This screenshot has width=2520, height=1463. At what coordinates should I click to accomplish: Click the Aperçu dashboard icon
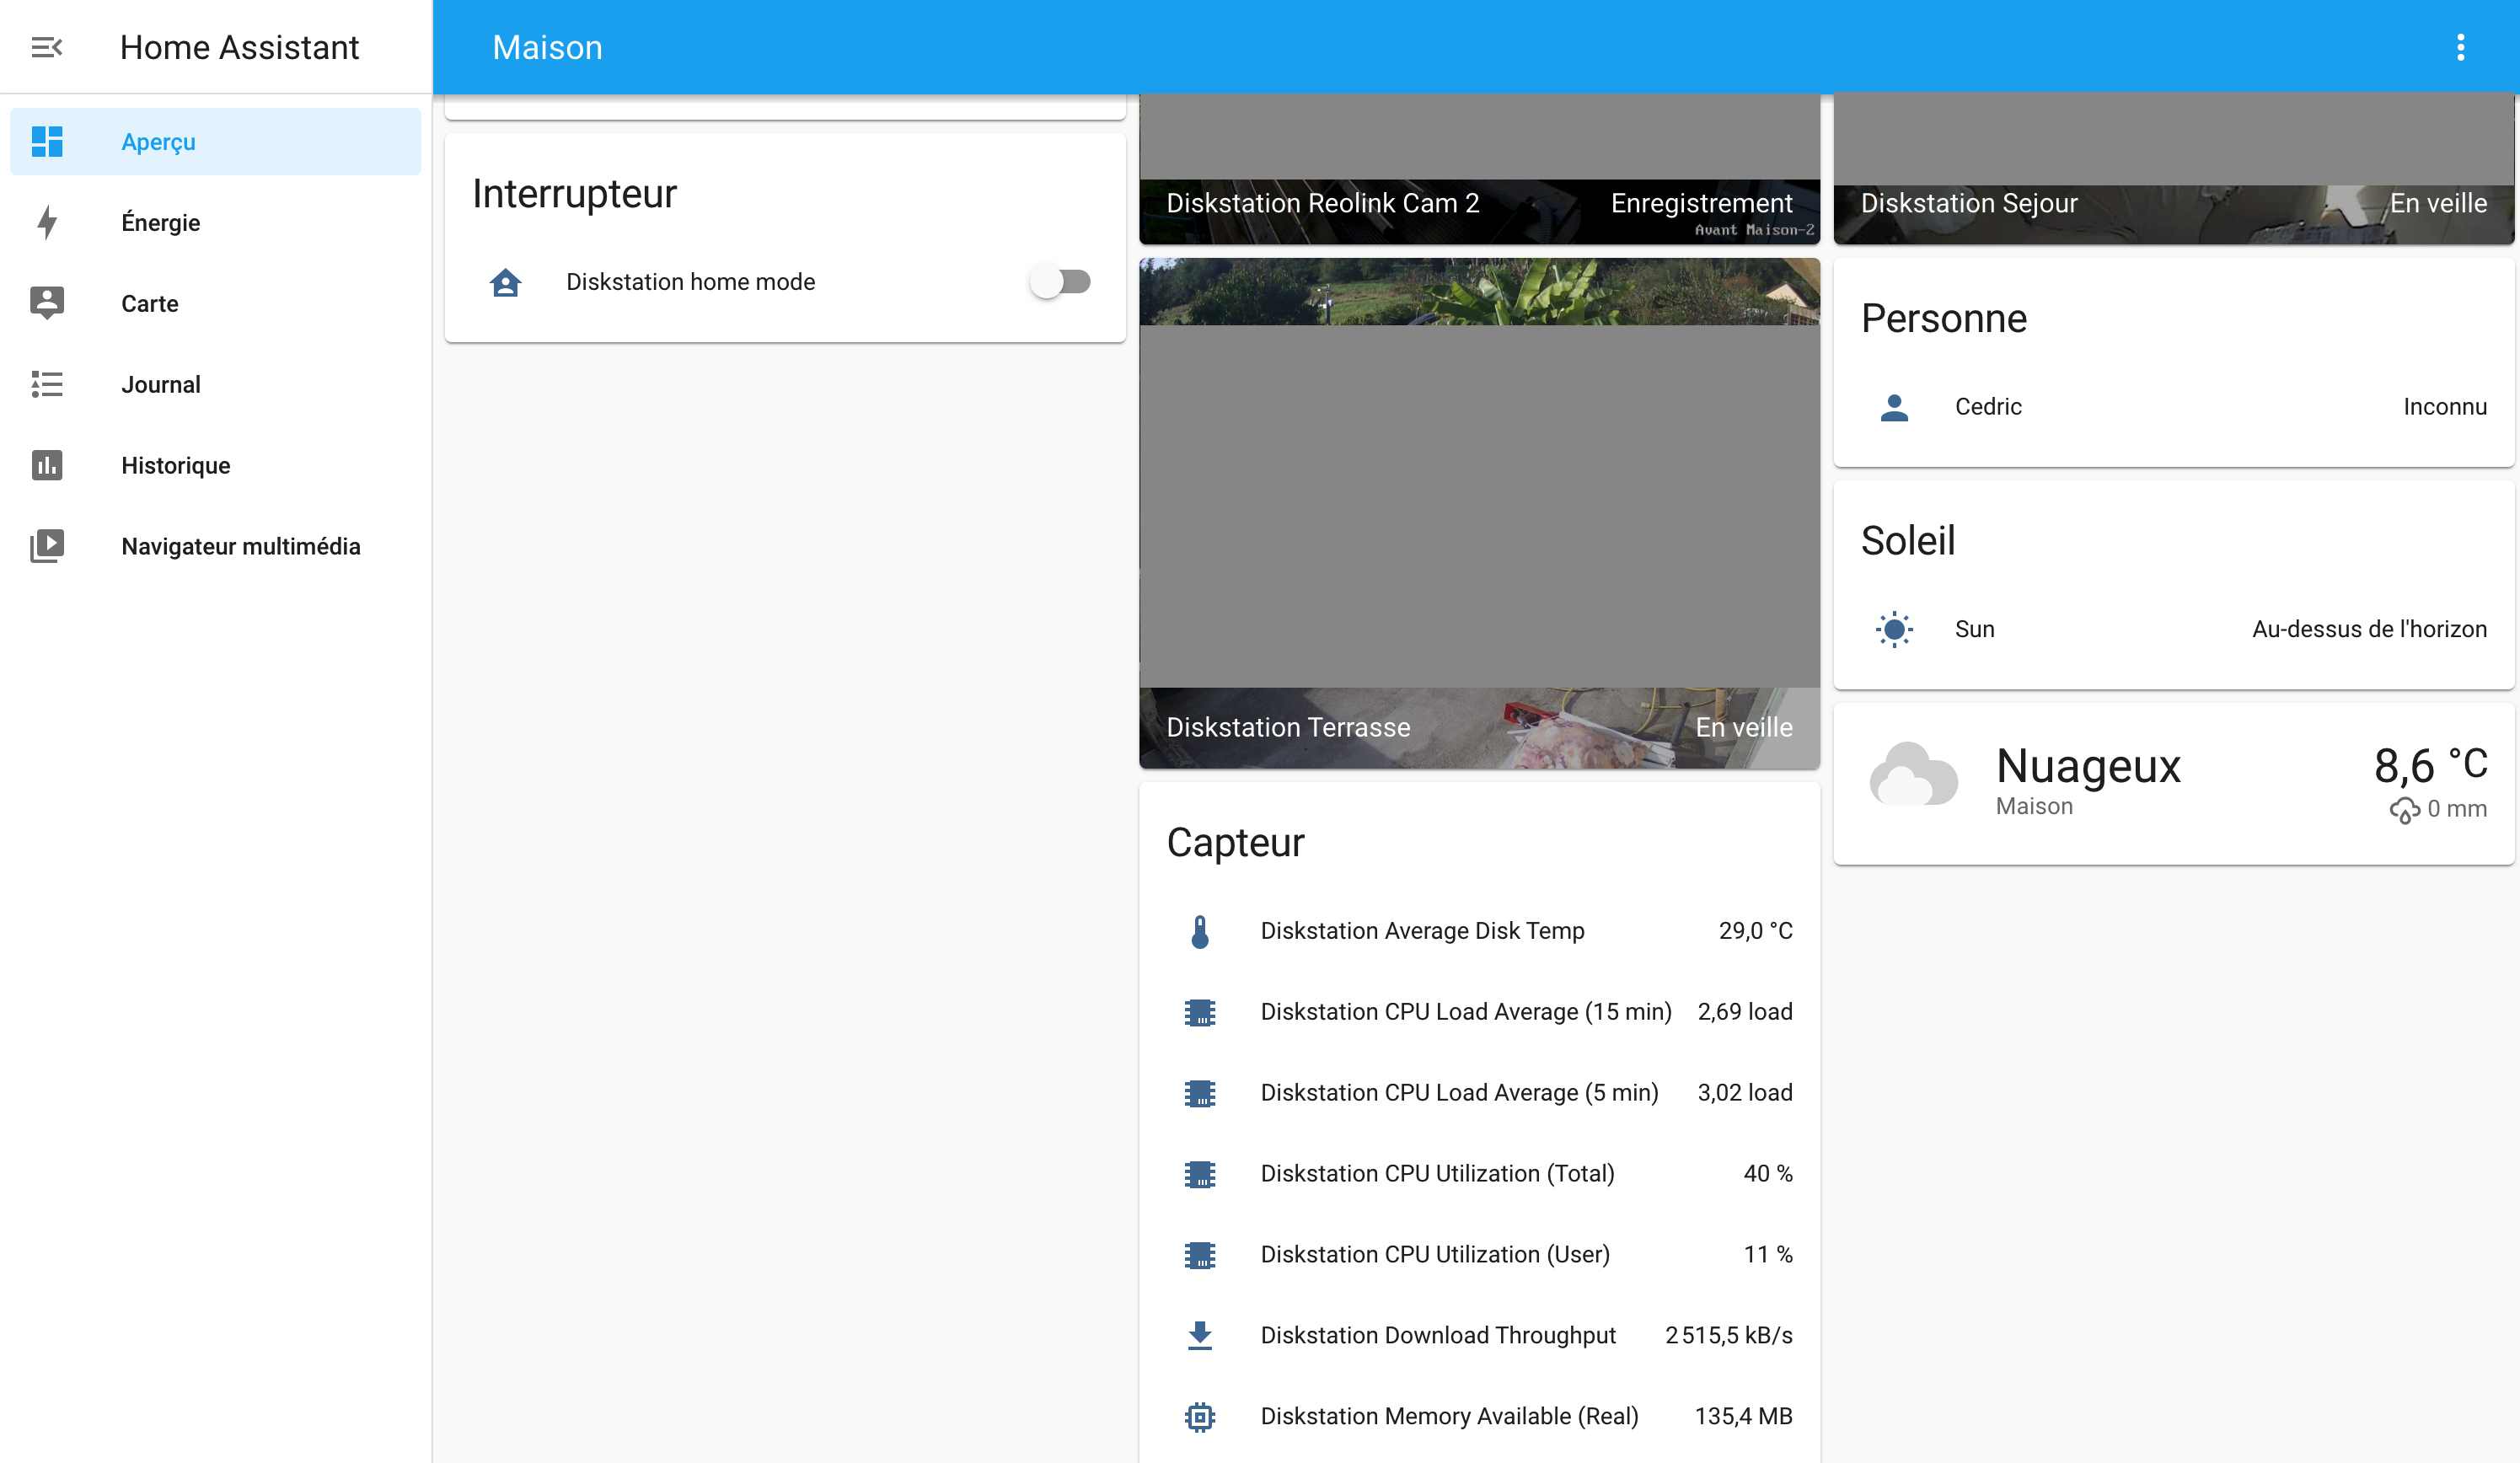pyautogui.click(x=47, y=142)
